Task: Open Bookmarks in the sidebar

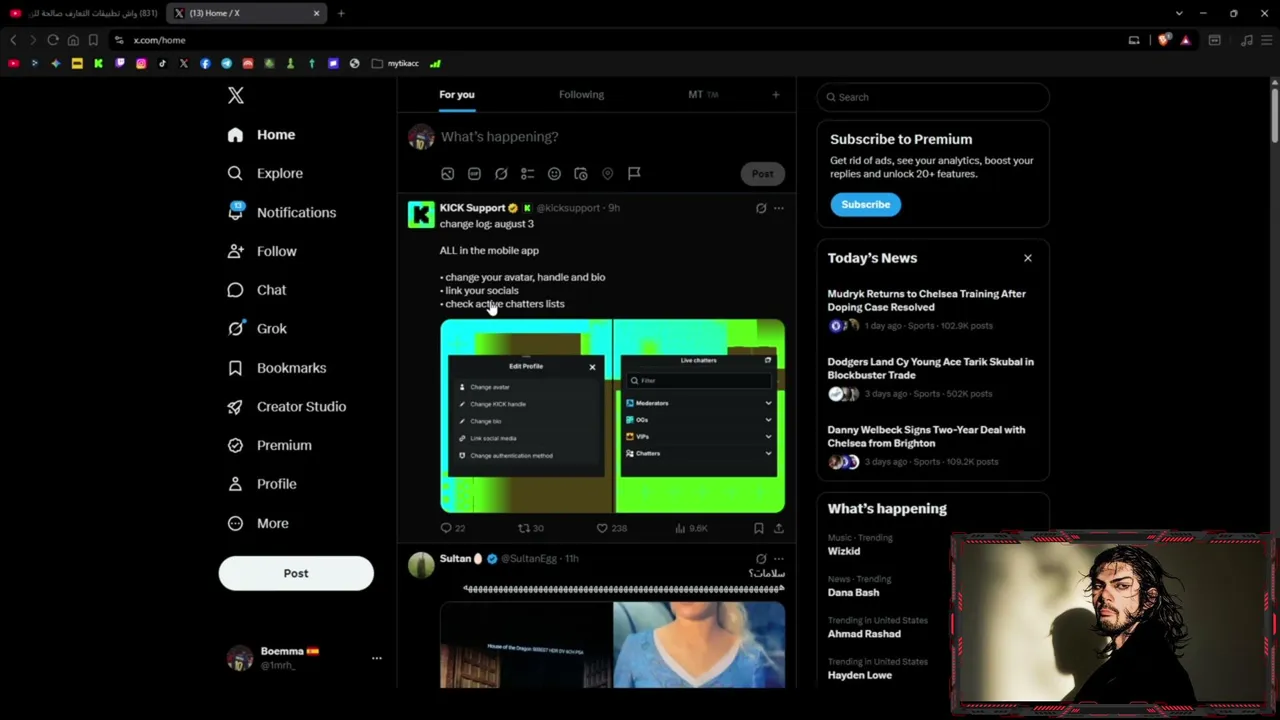Action: (x=278, y=368)
